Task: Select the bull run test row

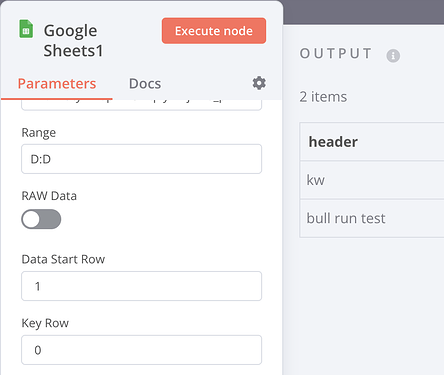Action: tap(372, 218)
